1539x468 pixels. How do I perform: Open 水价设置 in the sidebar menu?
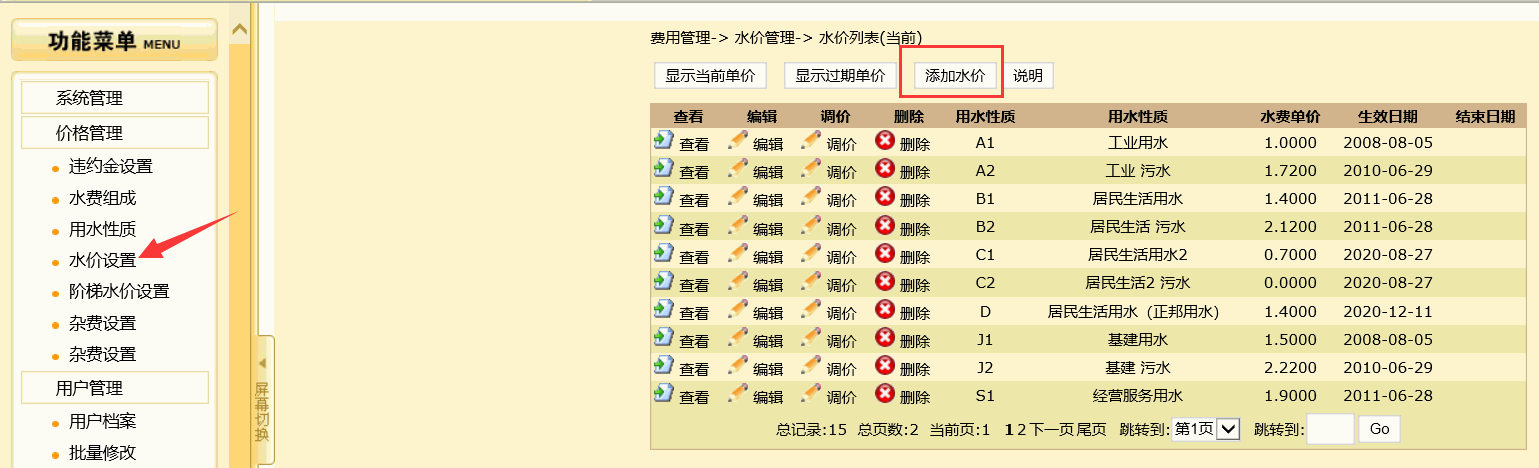click(102, 261)
